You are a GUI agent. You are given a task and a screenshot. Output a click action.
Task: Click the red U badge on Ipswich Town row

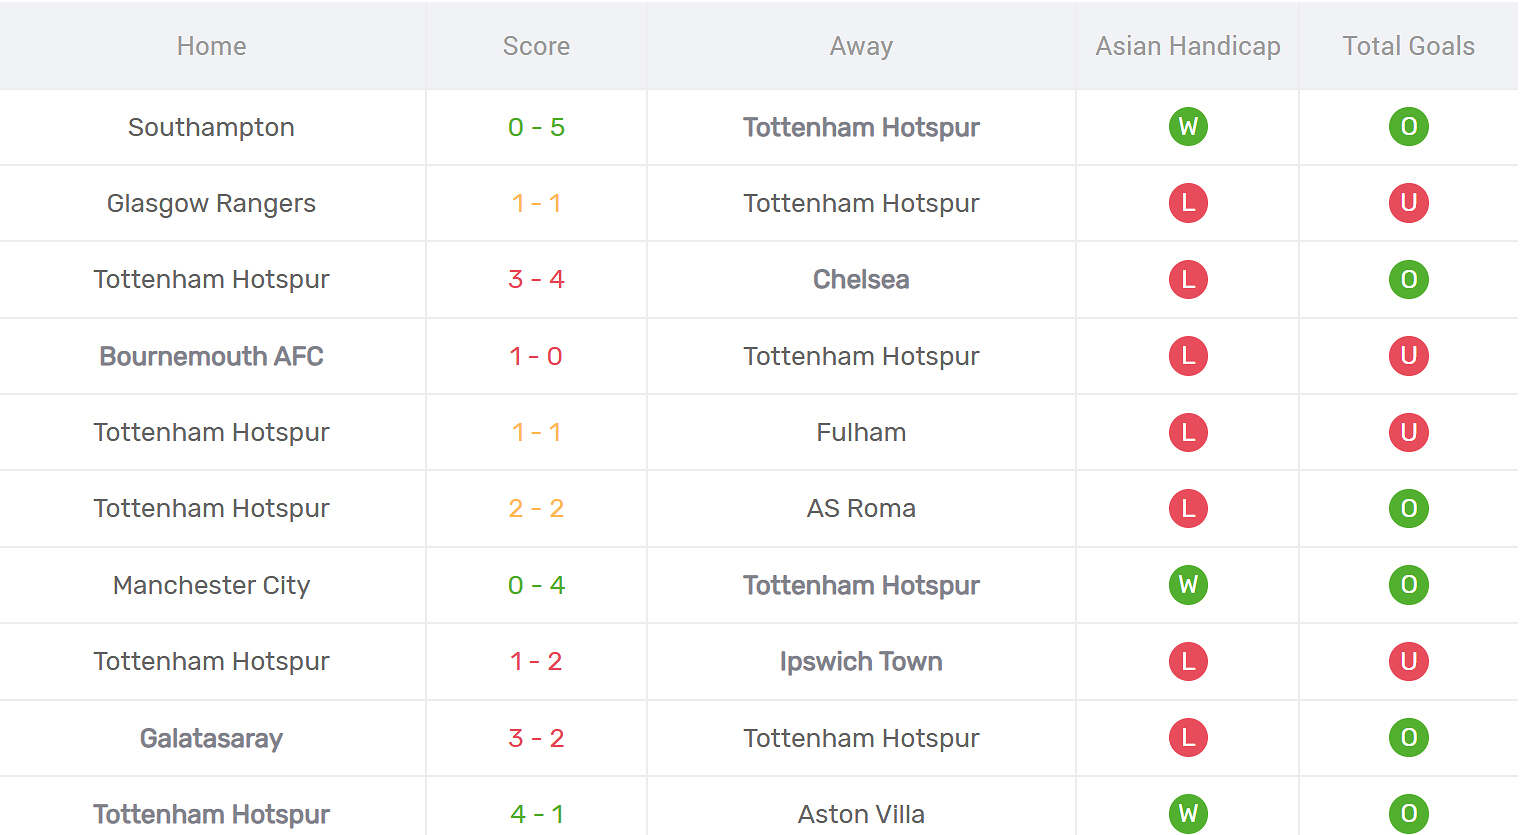click(x=1409, y=661)
